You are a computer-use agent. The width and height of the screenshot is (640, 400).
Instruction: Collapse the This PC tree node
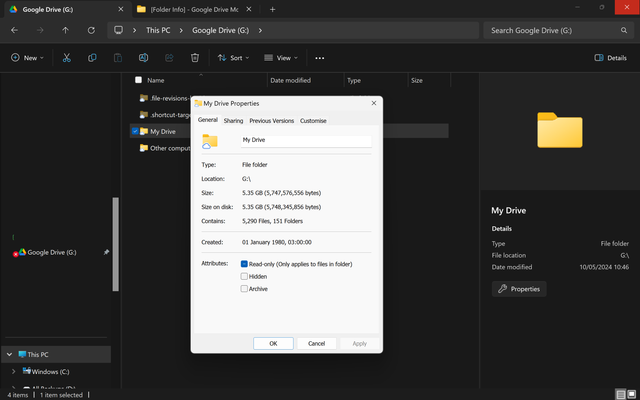pyautogui.click(x=9, y=354)
